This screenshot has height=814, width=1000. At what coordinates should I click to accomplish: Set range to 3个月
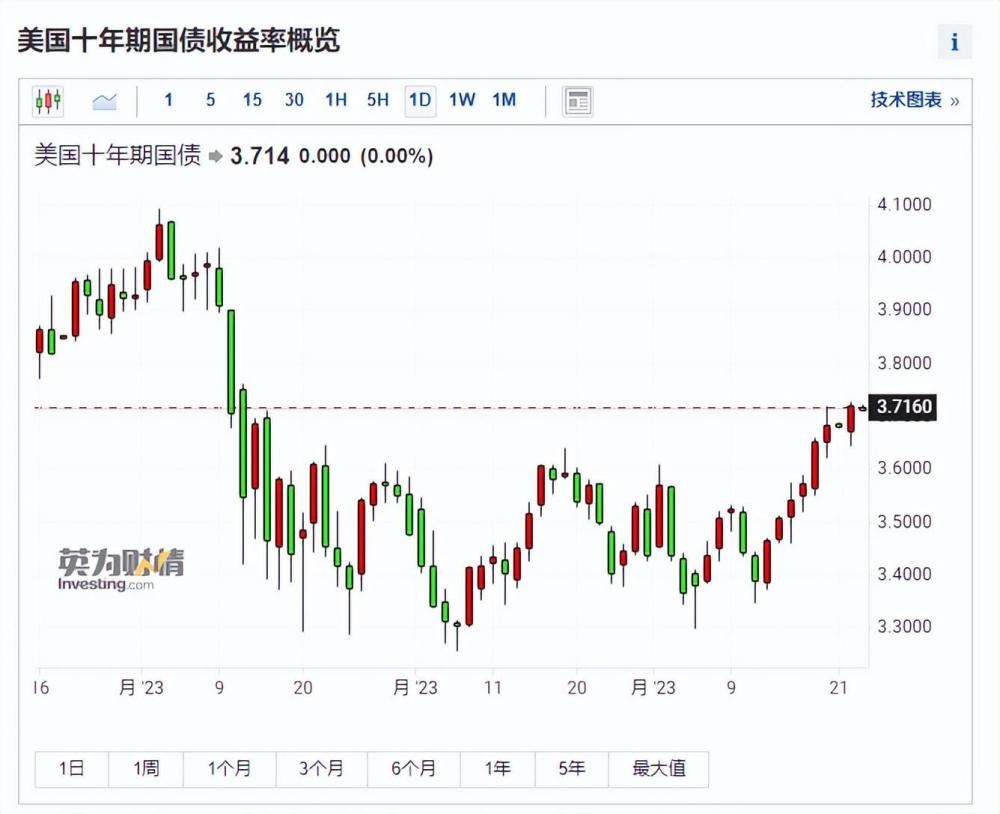[x=321, y=769]
